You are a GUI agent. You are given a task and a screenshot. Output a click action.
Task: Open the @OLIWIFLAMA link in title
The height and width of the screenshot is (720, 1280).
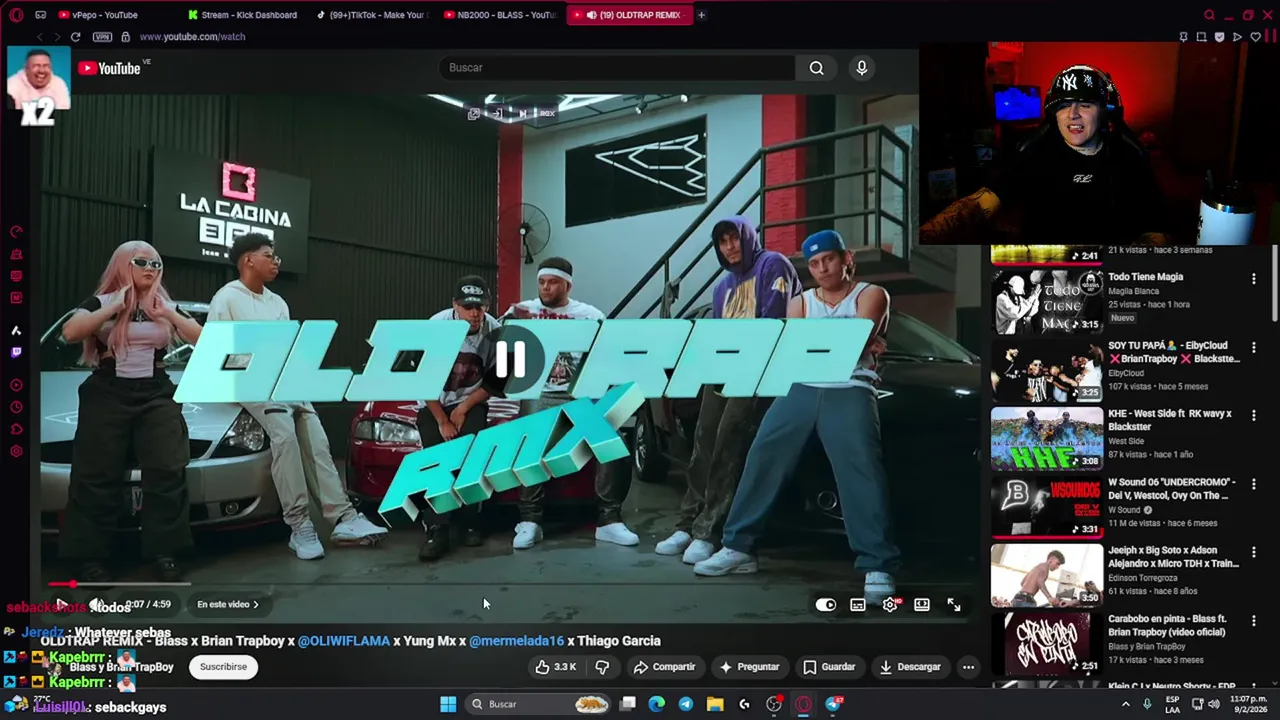pyautogui.click(x=344, y=641)
